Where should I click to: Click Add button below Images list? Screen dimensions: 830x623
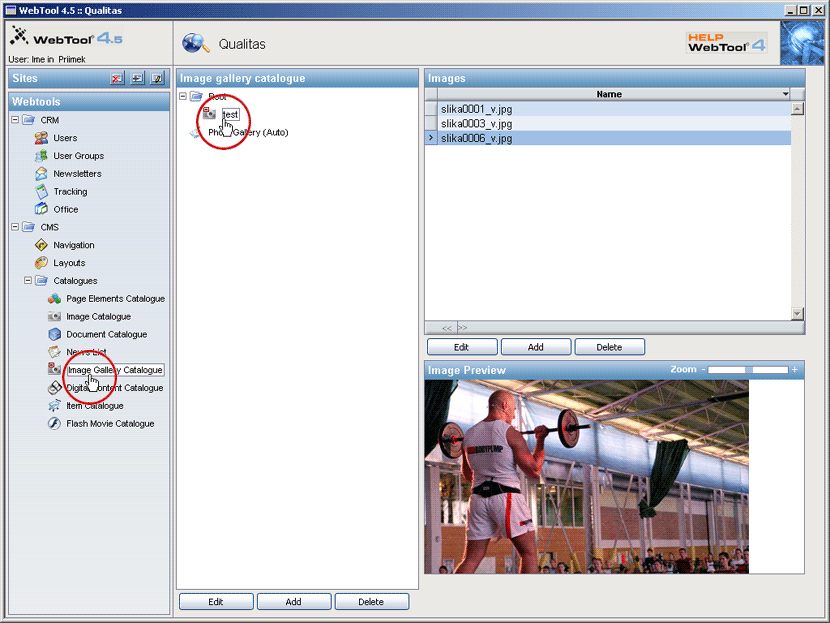[x=536, y=347]
